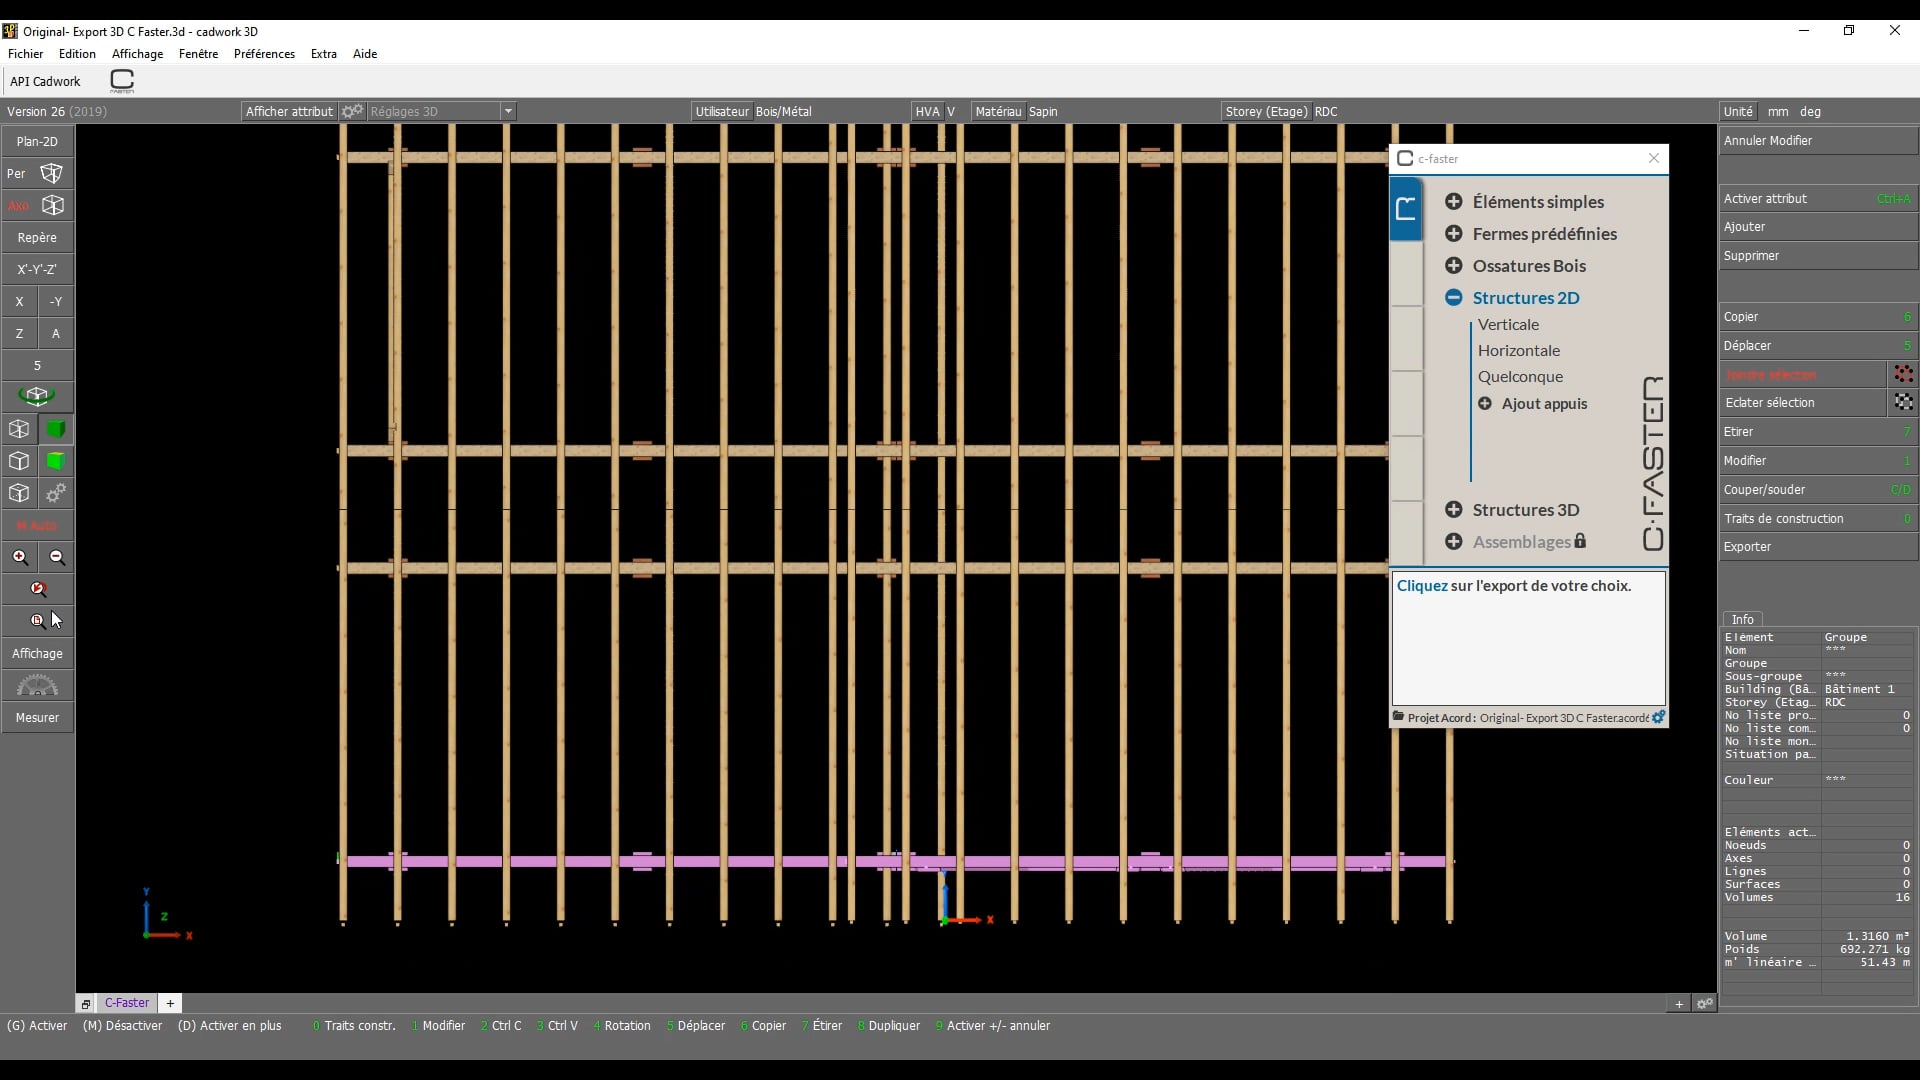Select the perspective view icon next to Per
Screen dimensions: 1920x1080
click(52, 173)
